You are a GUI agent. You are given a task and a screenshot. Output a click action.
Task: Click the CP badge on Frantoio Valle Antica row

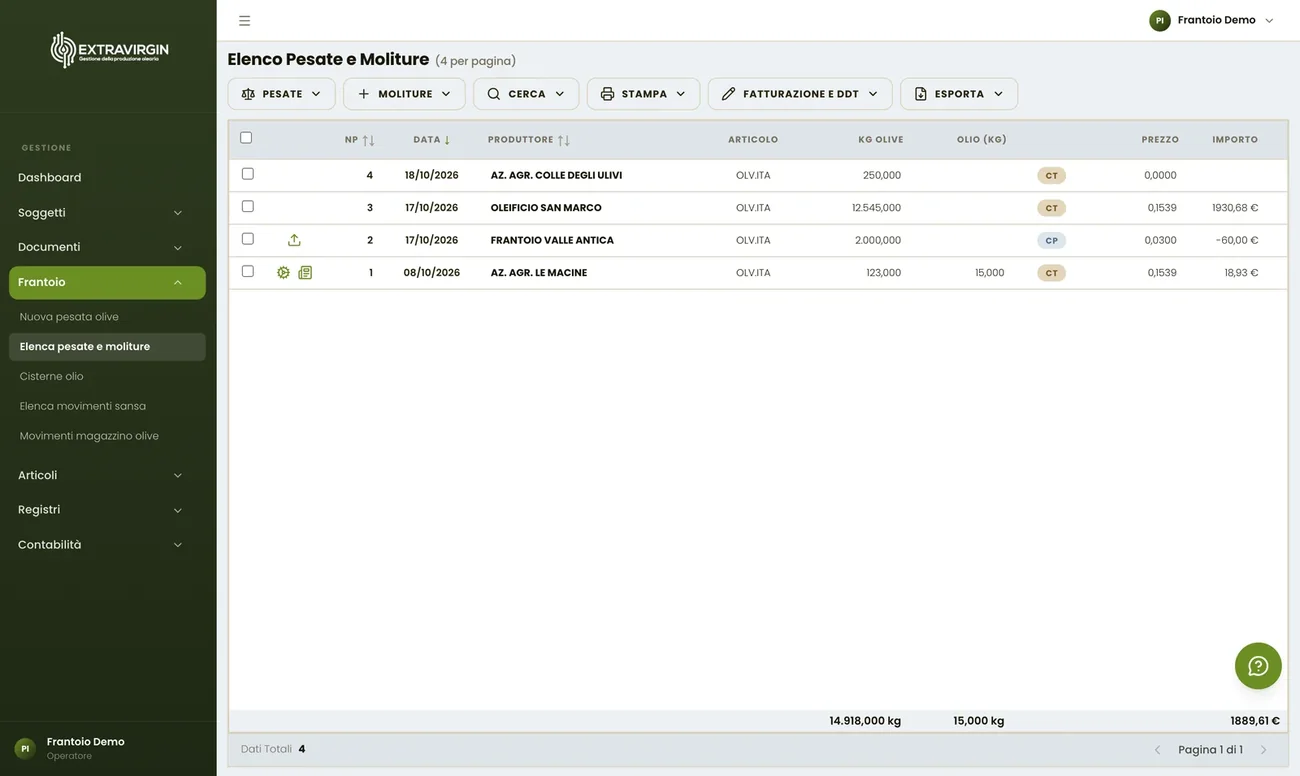(1051, 241)
